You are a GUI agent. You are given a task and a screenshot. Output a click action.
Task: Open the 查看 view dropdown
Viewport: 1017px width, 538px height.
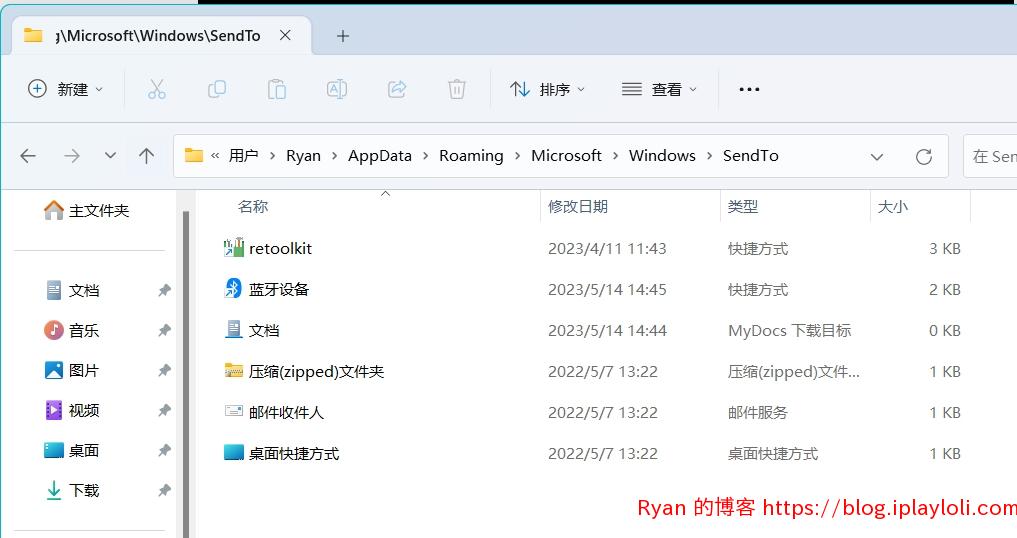click(x=659, y=89)
